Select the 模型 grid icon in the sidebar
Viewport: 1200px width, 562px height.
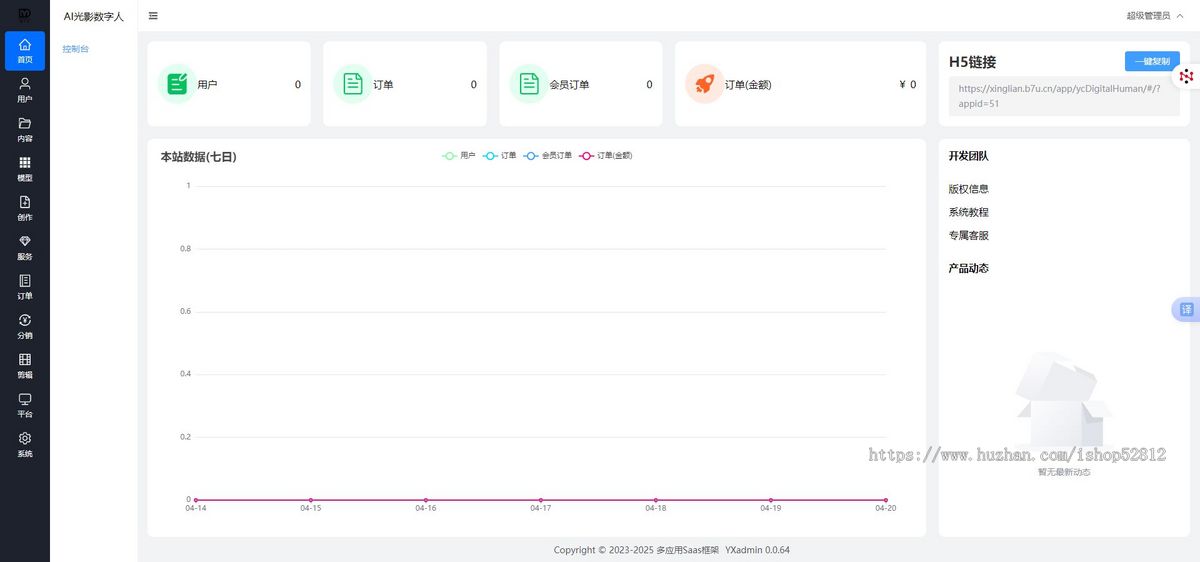25,169
